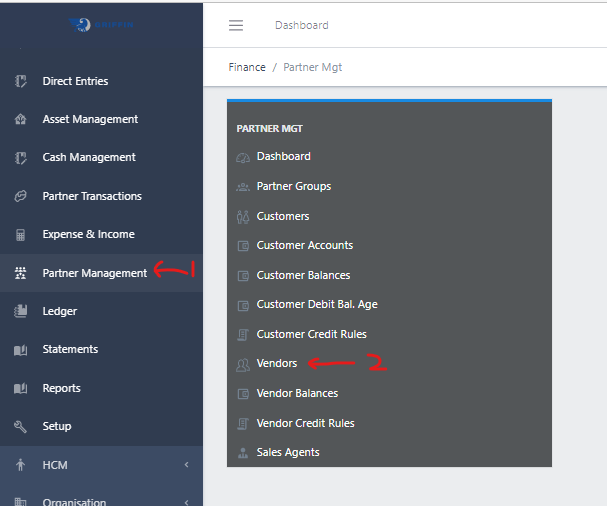This screenshot has height=506, width=607.
Task: Open the Organisation module label
Action: tap(74, 502)
